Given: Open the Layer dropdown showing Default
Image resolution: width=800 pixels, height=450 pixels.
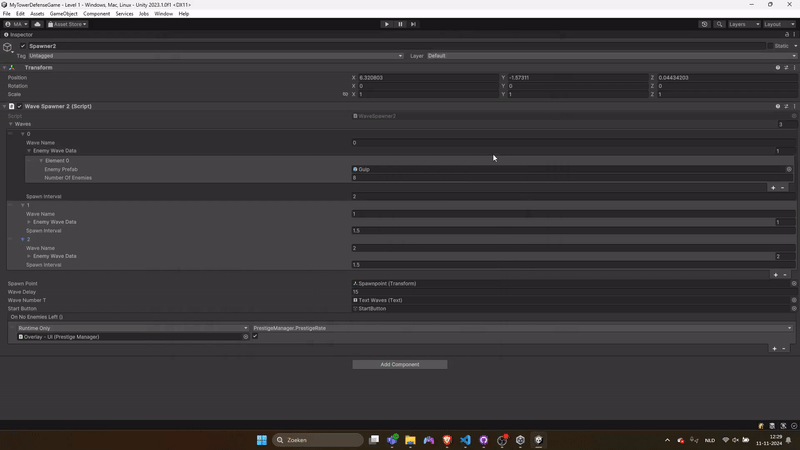Looking at the screenshot, I should point(611,56).
